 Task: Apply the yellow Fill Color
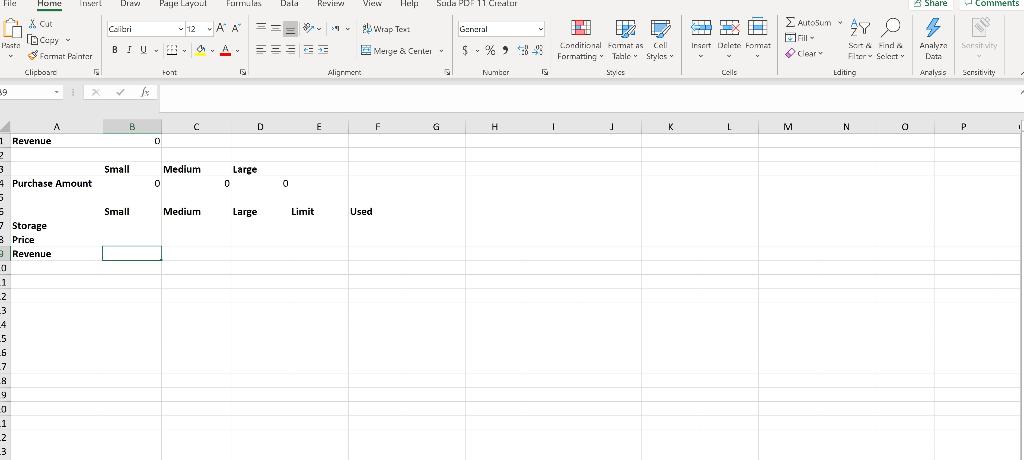point(200,50)
